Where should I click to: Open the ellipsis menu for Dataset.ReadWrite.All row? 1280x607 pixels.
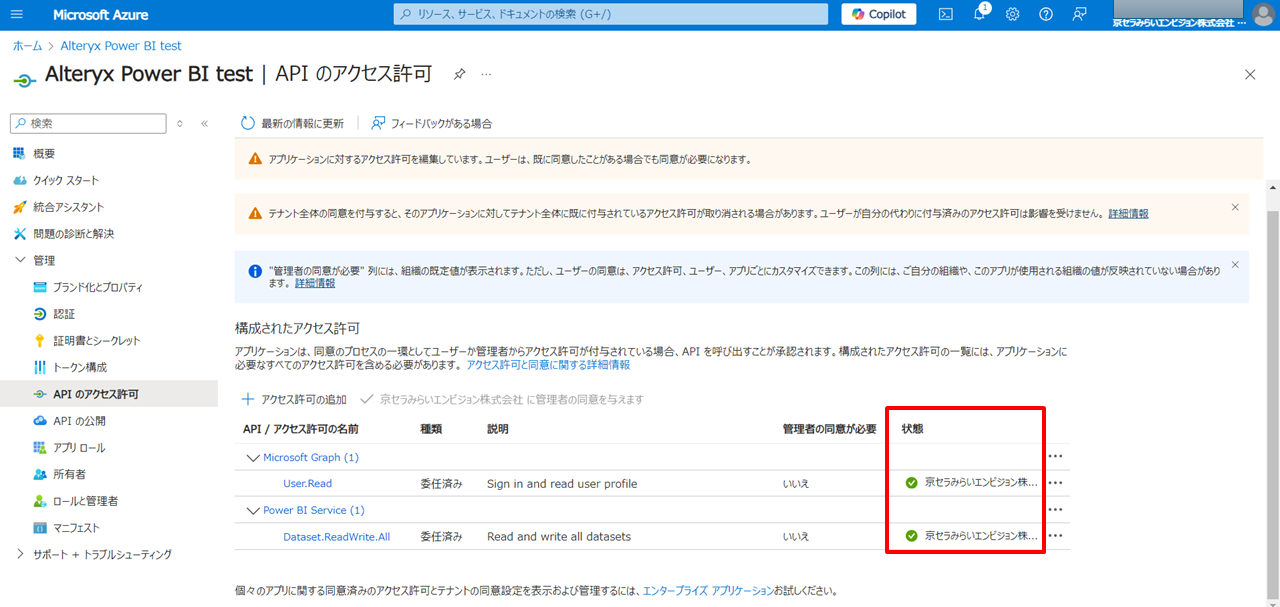pos(1055,536)
